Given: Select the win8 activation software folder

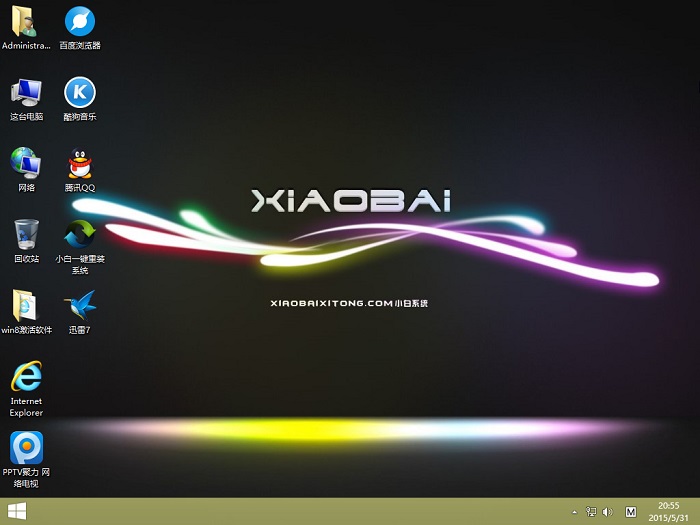Looking at the screenshot, I should (26, 306).
